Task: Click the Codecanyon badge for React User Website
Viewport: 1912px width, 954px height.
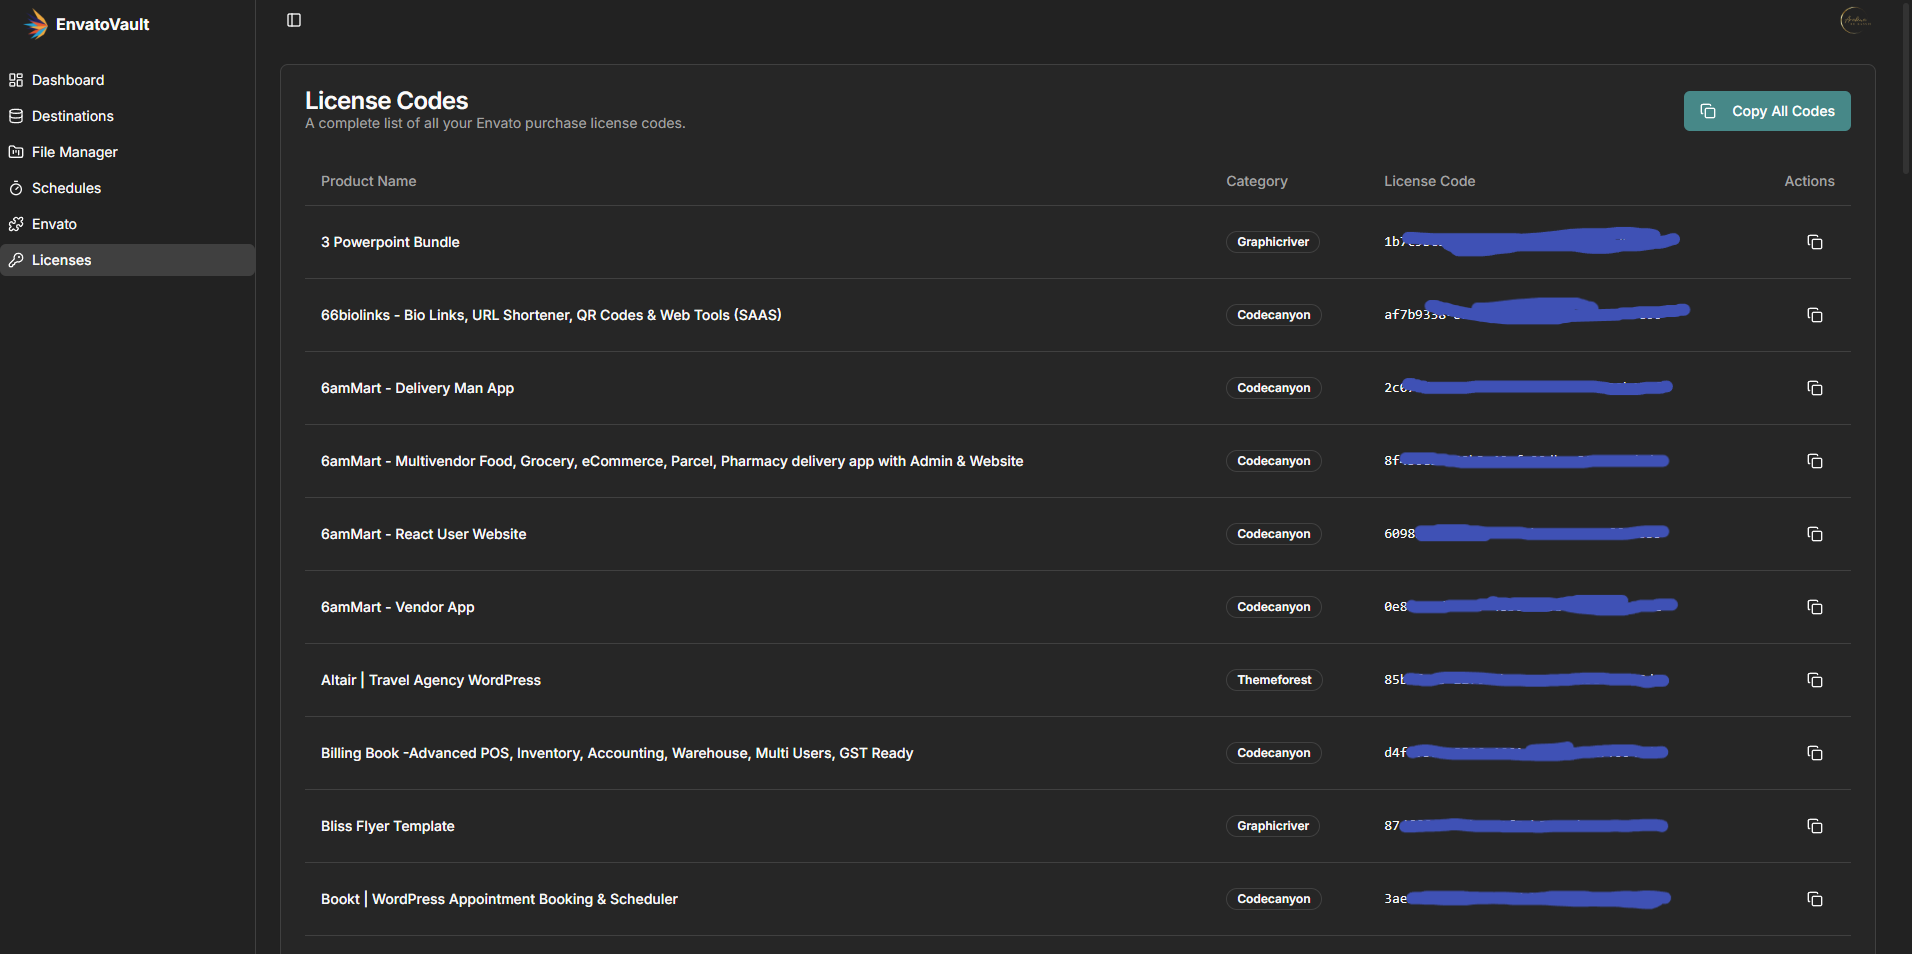Action: pos(1274,534)
